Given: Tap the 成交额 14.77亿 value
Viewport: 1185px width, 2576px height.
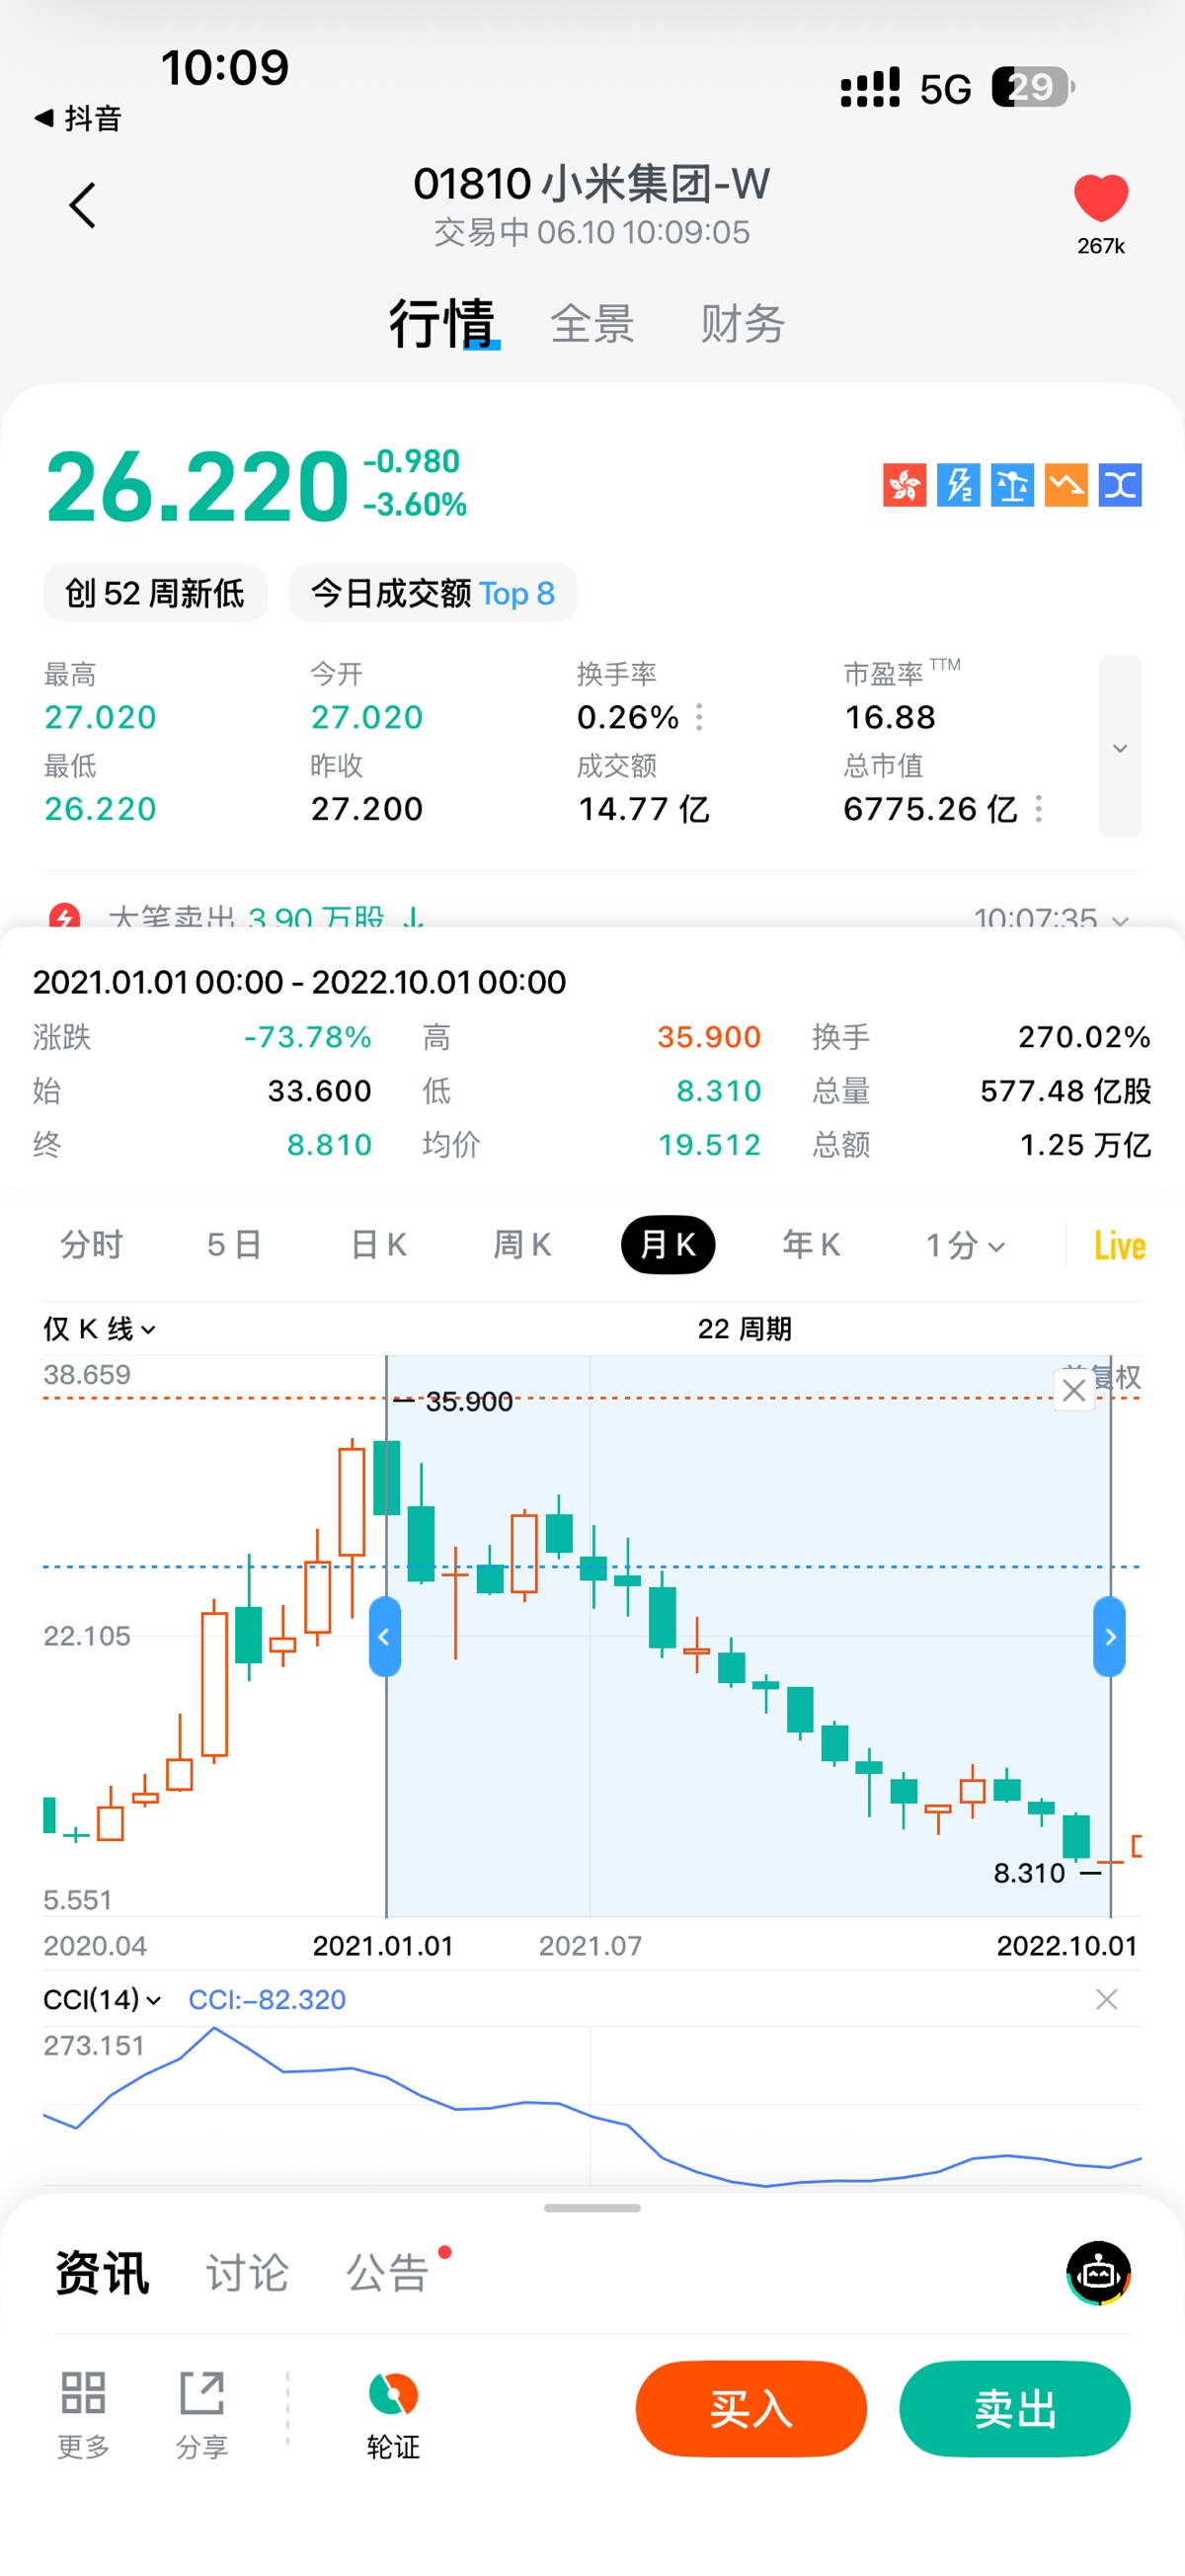Looking at the screenshot, I should click(644, 808).
